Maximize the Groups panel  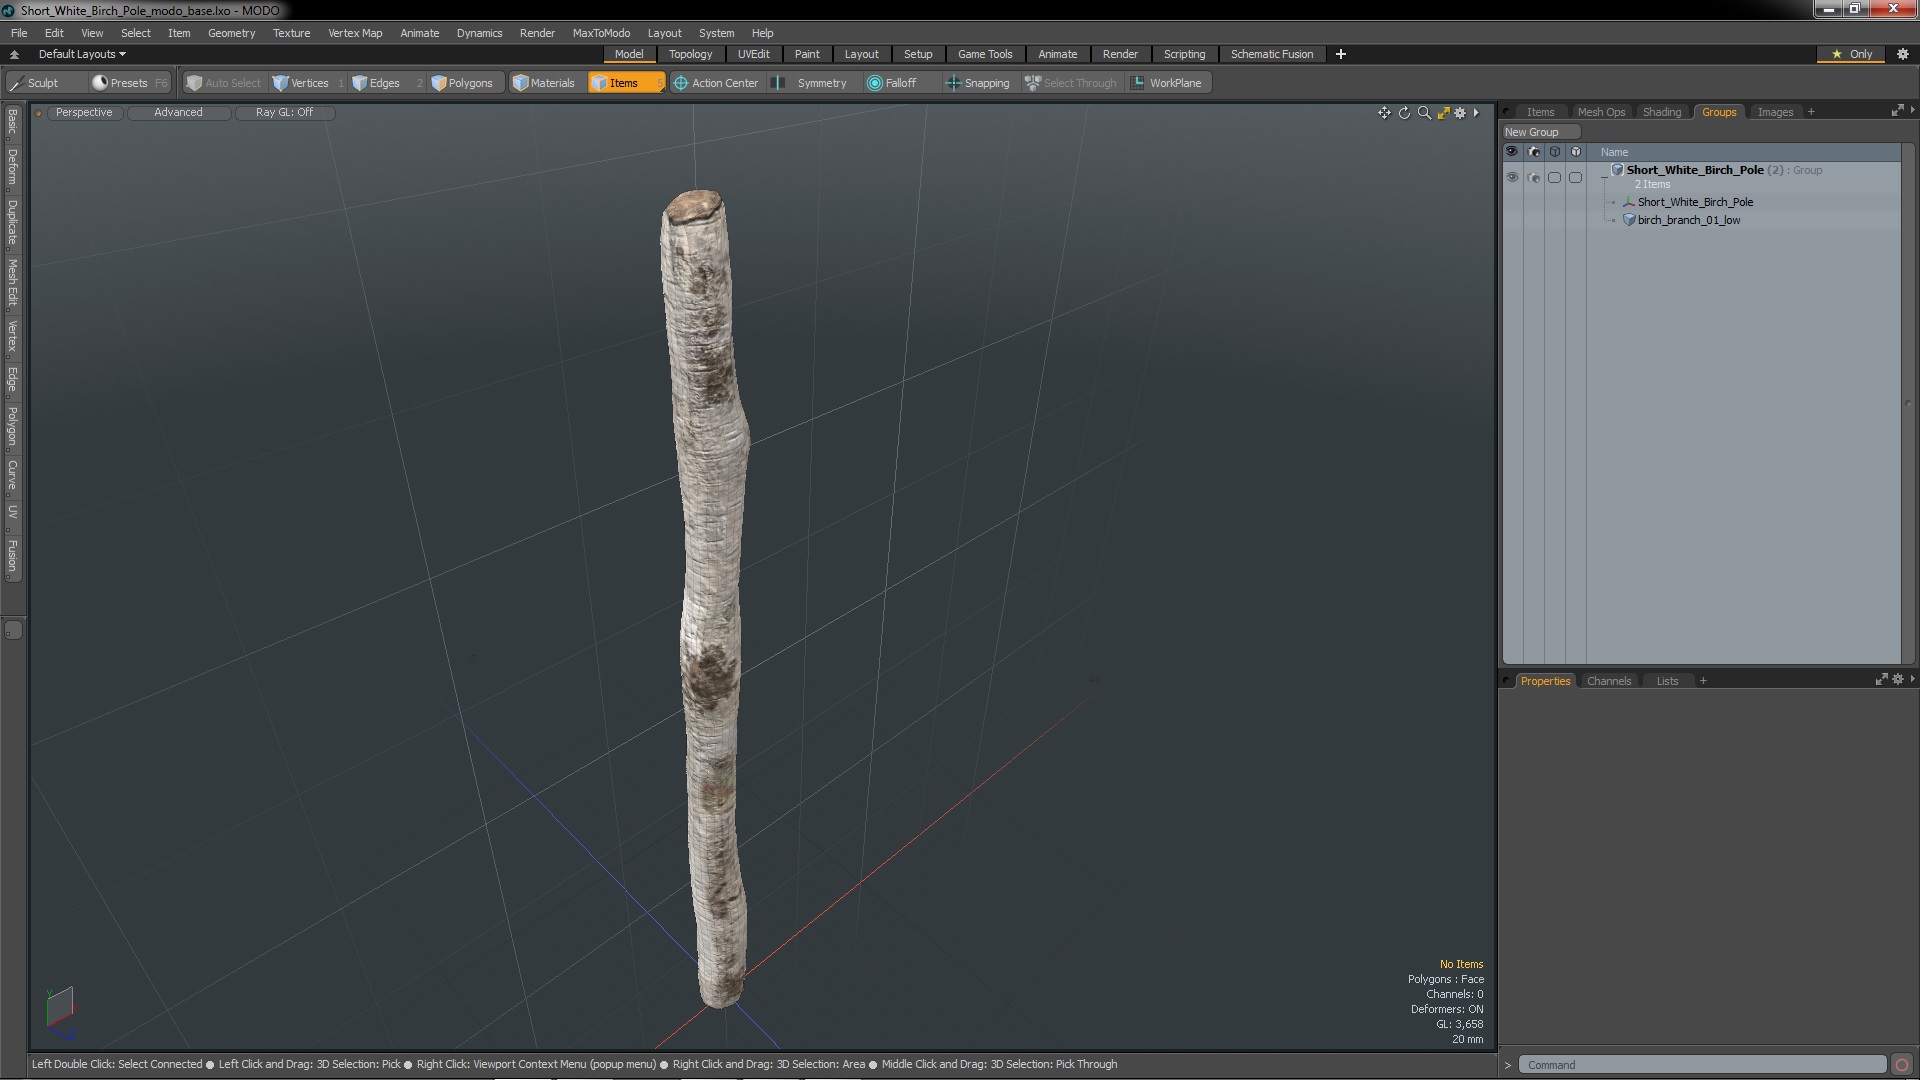click(1897, 111)
